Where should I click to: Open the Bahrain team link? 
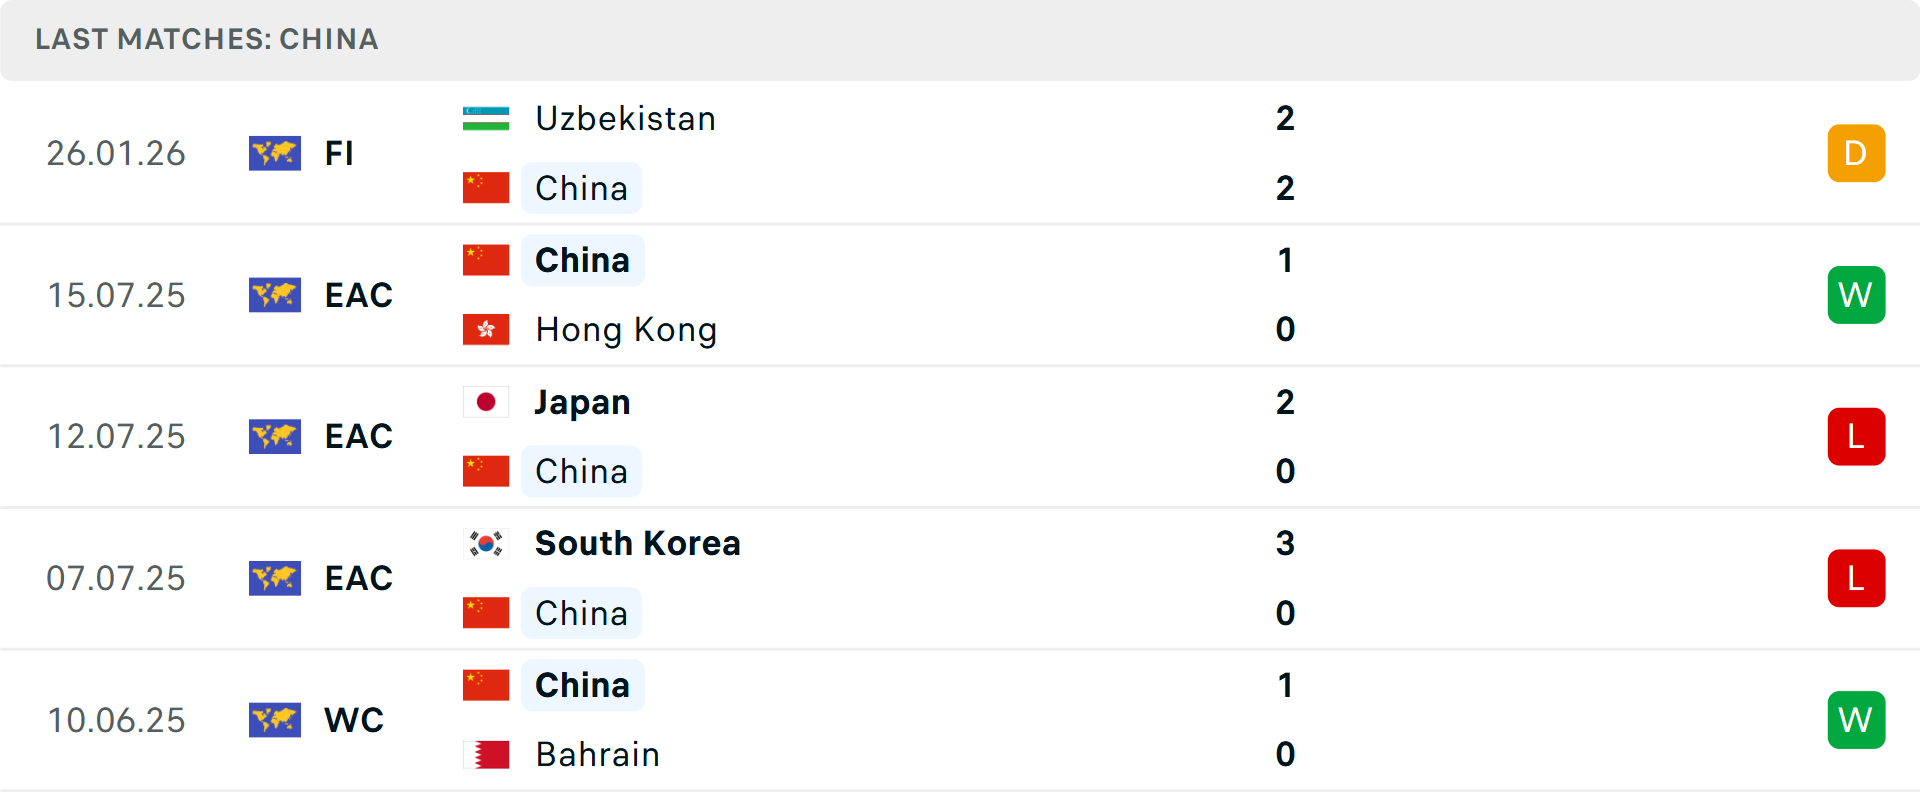[x=597, y=754]
